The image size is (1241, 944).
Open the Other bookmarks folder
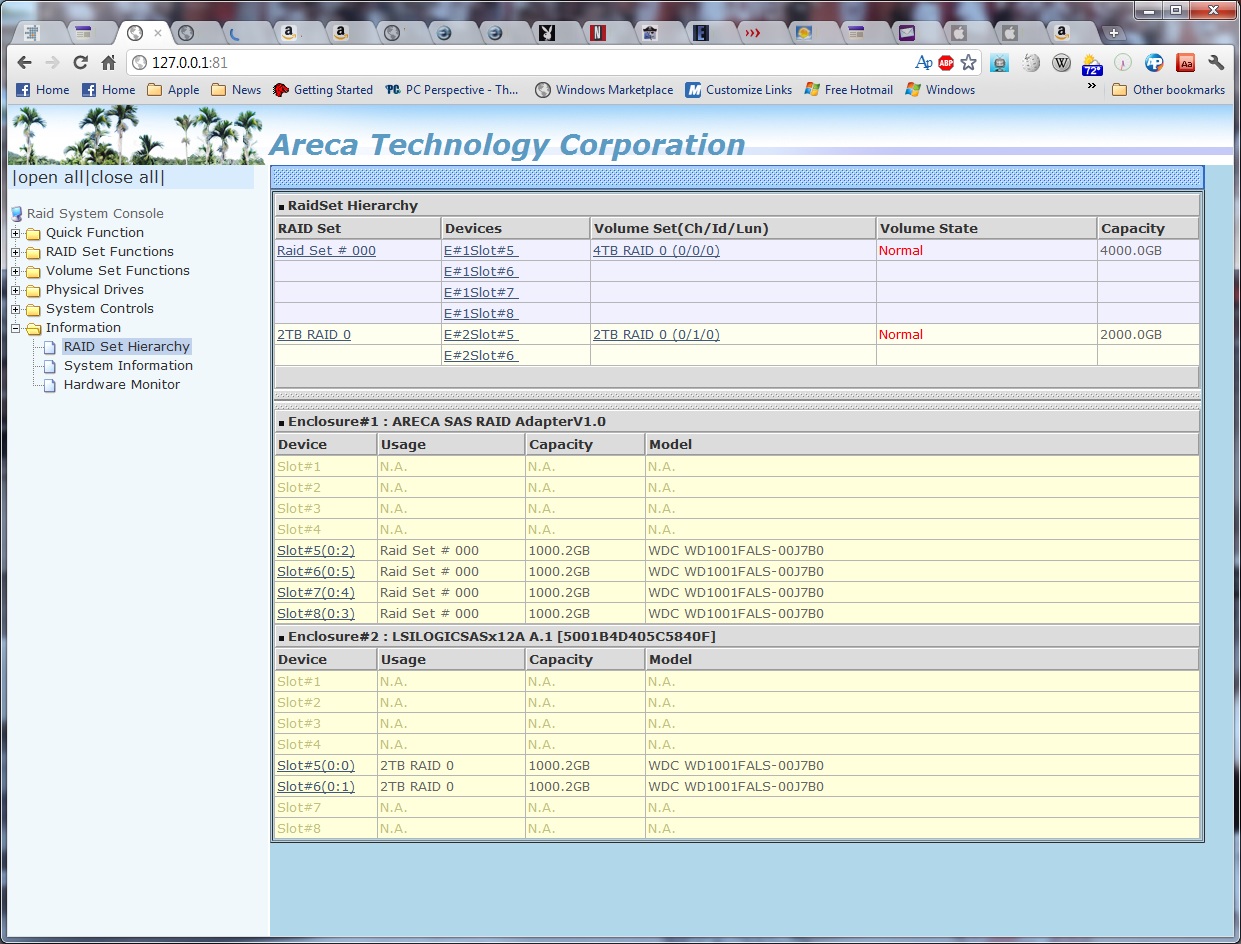tap(1169, 90)
